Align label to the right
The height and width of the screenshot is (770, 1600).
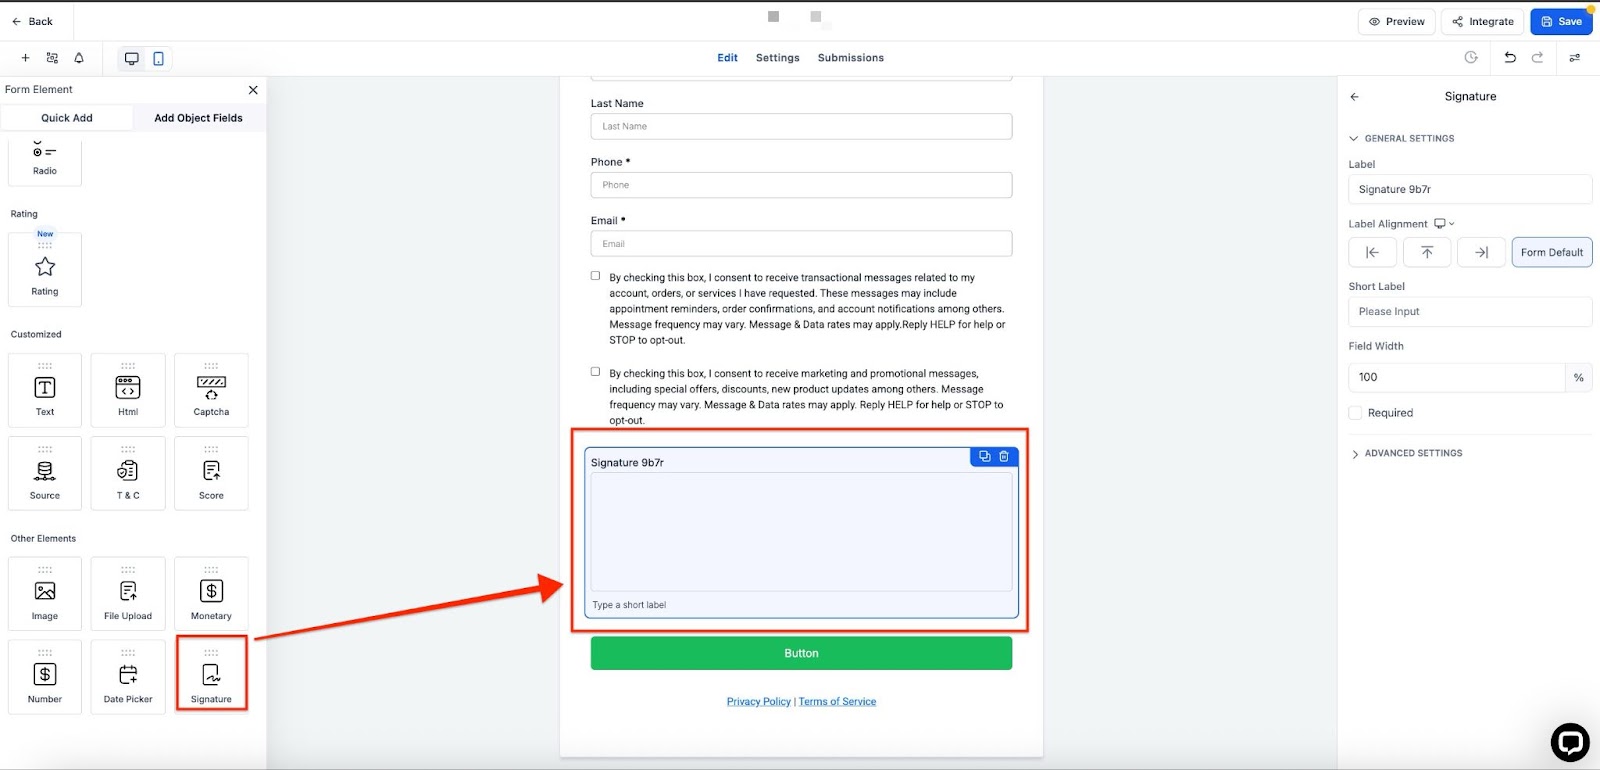1482,252
